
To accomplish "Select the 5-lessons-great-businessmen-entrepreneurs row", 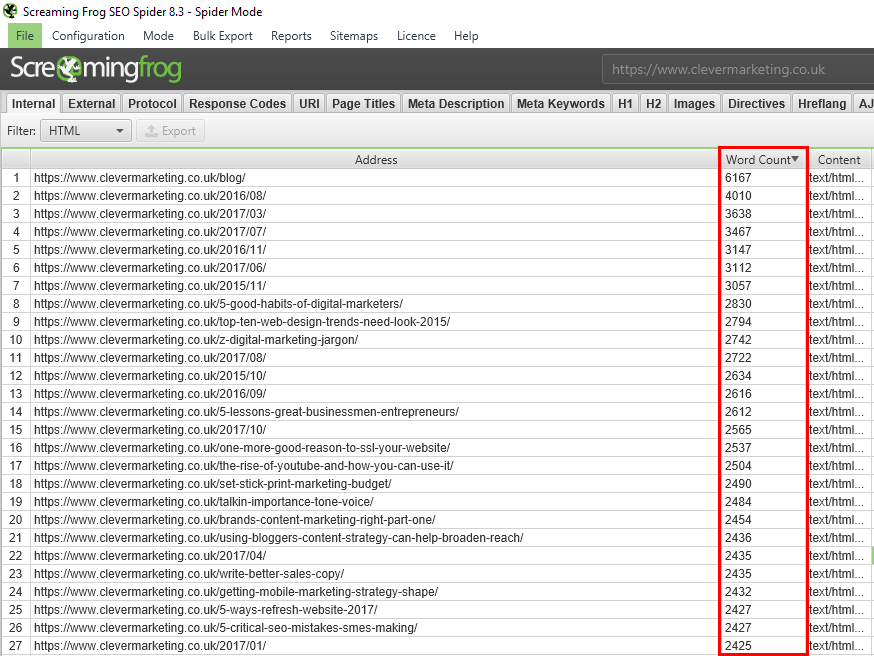I will pos(375,412).
